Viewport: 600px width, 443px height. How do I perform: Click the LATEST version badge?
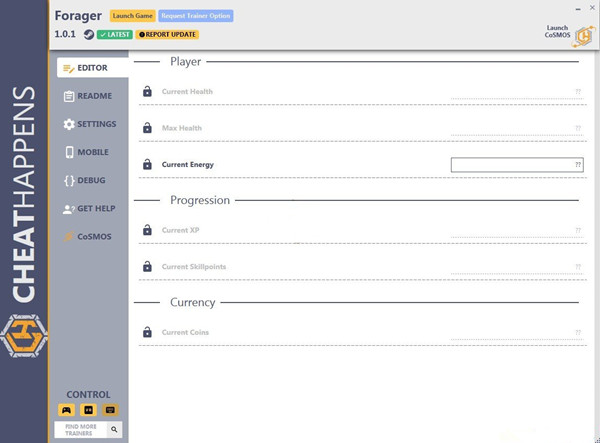(x=115, y=34)
